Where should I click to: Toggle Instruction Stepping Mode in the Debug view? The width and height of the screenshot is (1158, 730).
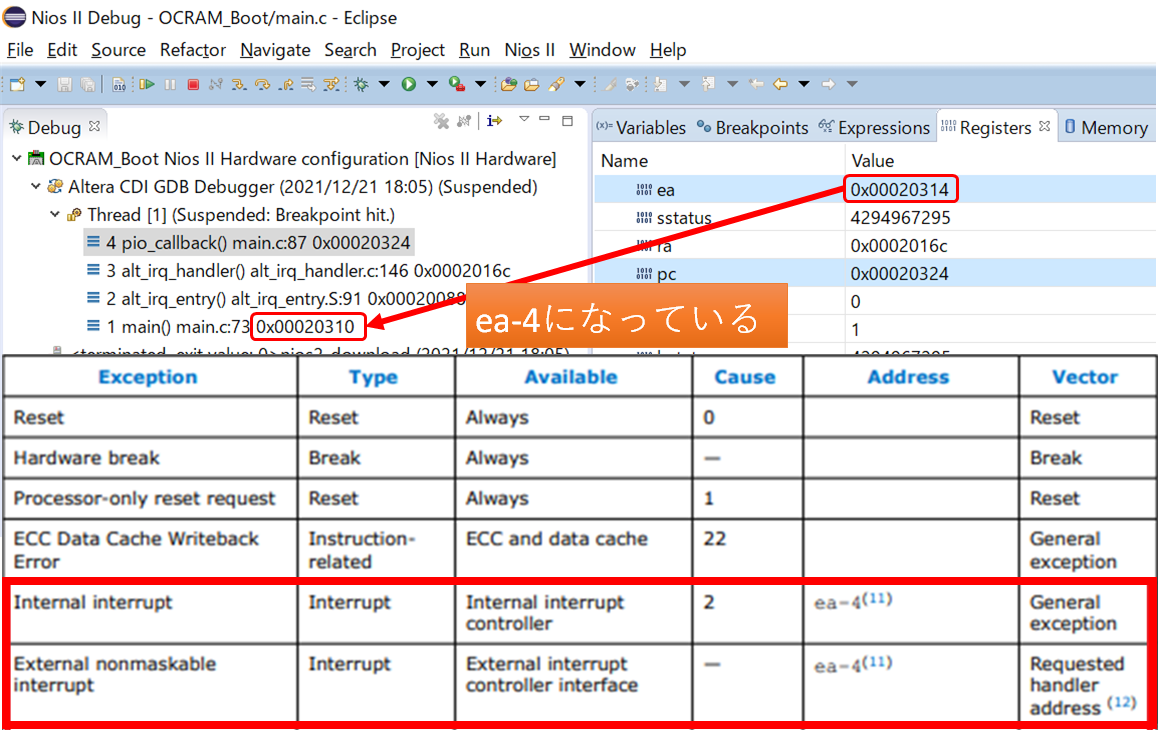pos(494,121)
